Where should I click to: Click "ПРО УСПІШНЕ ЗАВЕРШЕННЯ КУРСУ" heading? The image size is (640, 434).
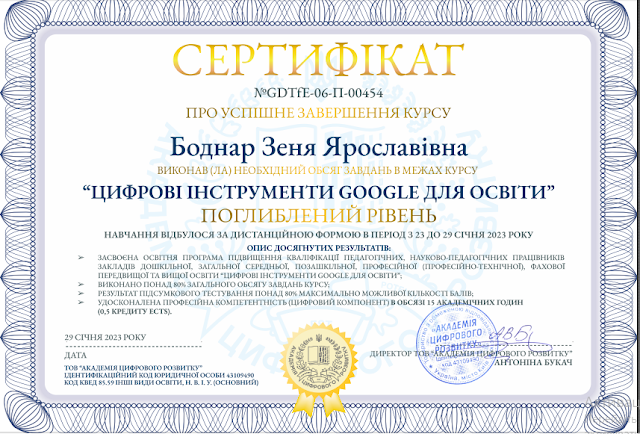tap(318, 113)
